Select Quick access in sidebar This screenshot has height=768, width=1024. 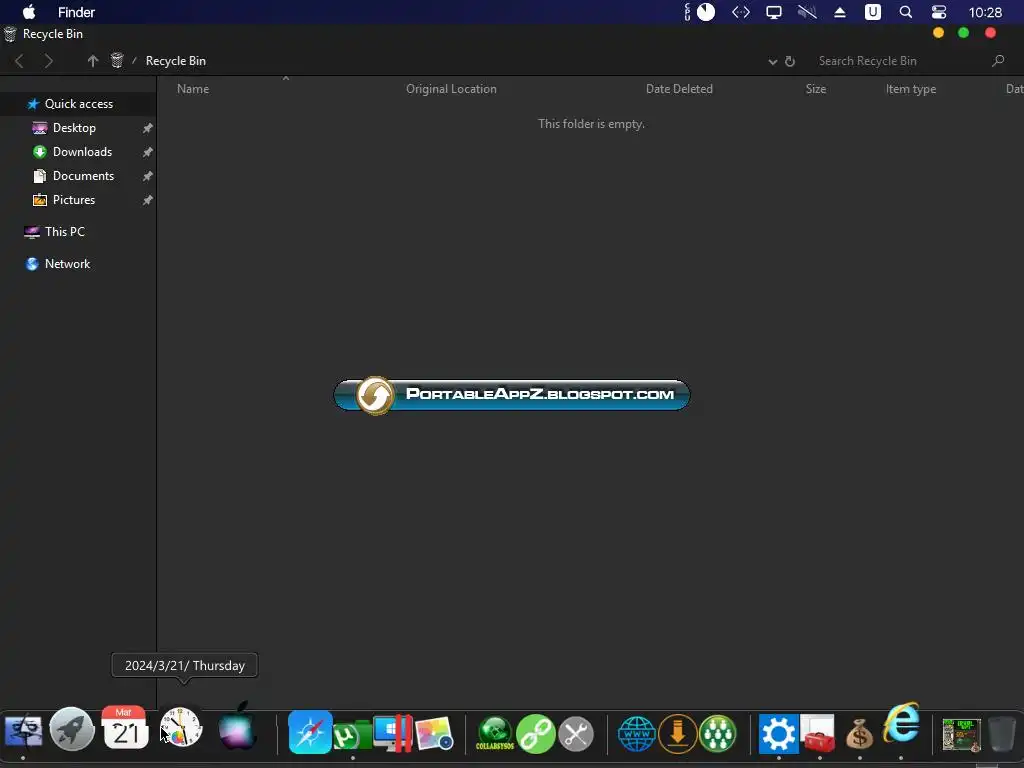[x=78, y=104]
